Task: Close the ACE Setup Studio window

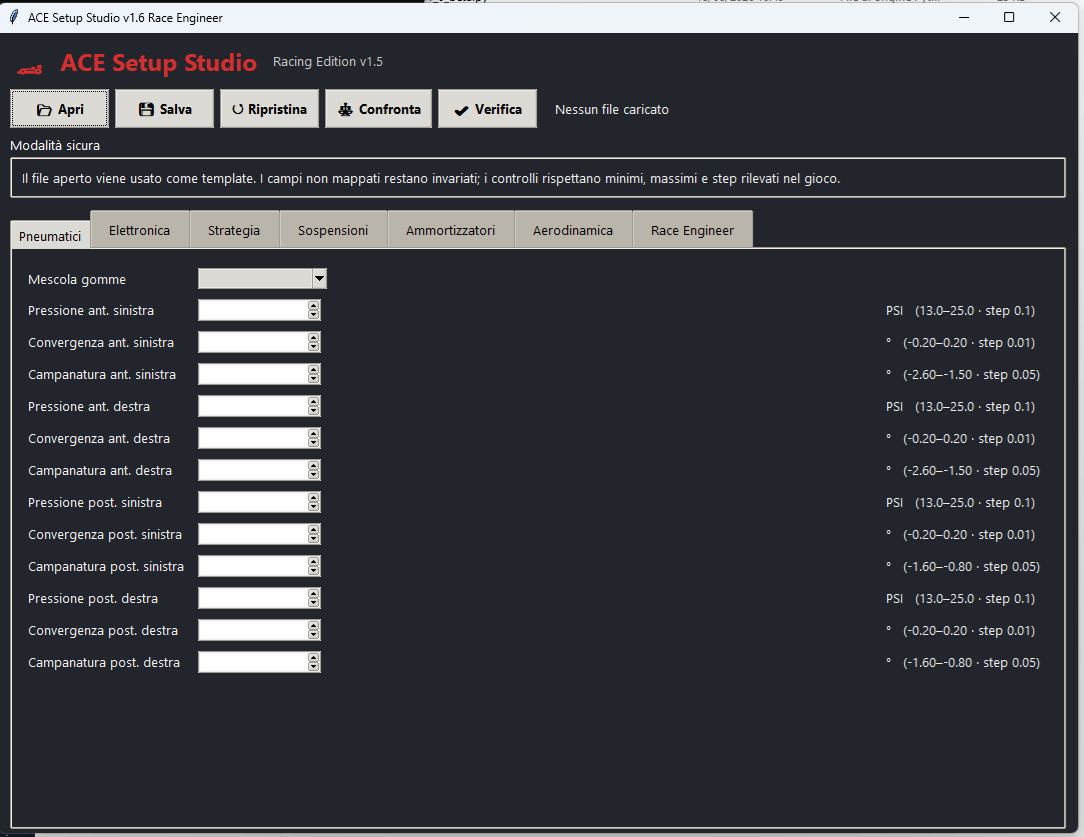Action: click(x=1055, y=17)
